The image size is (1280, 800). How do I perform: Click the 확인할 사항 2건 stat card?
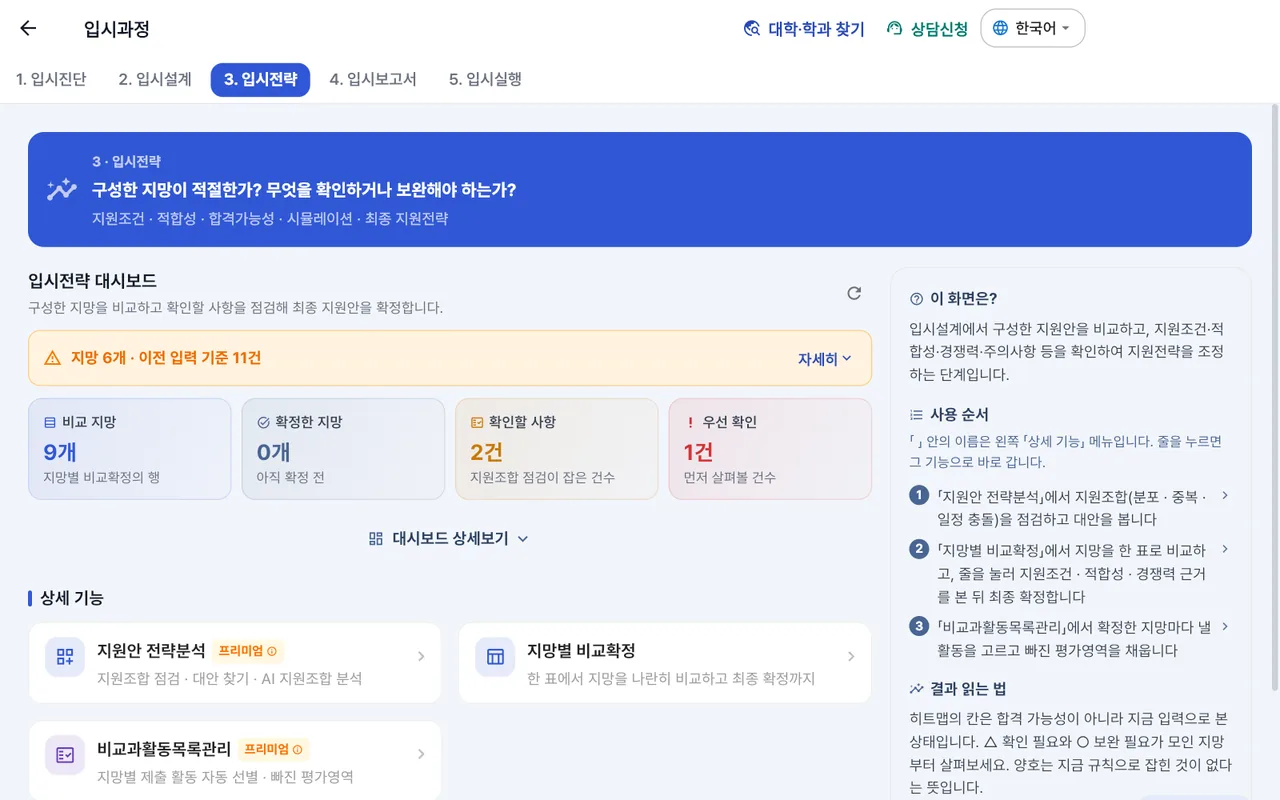click(557, 449)
